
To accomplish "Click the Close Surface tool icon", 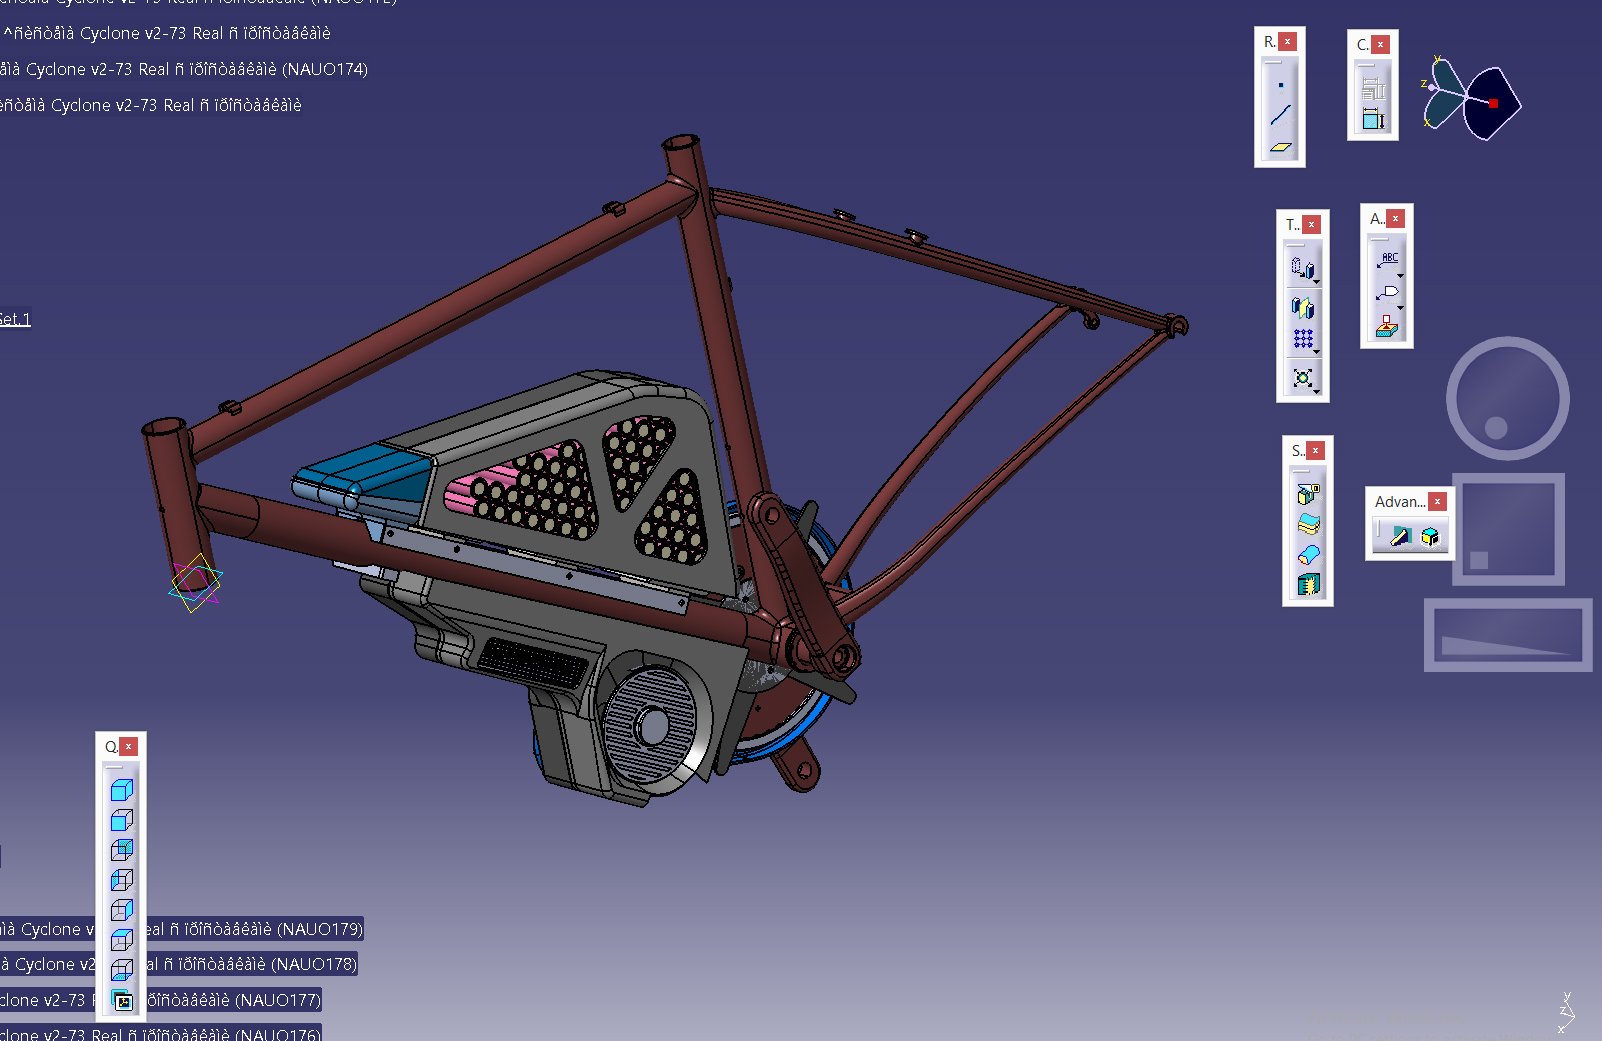I will pos(1308,554).
